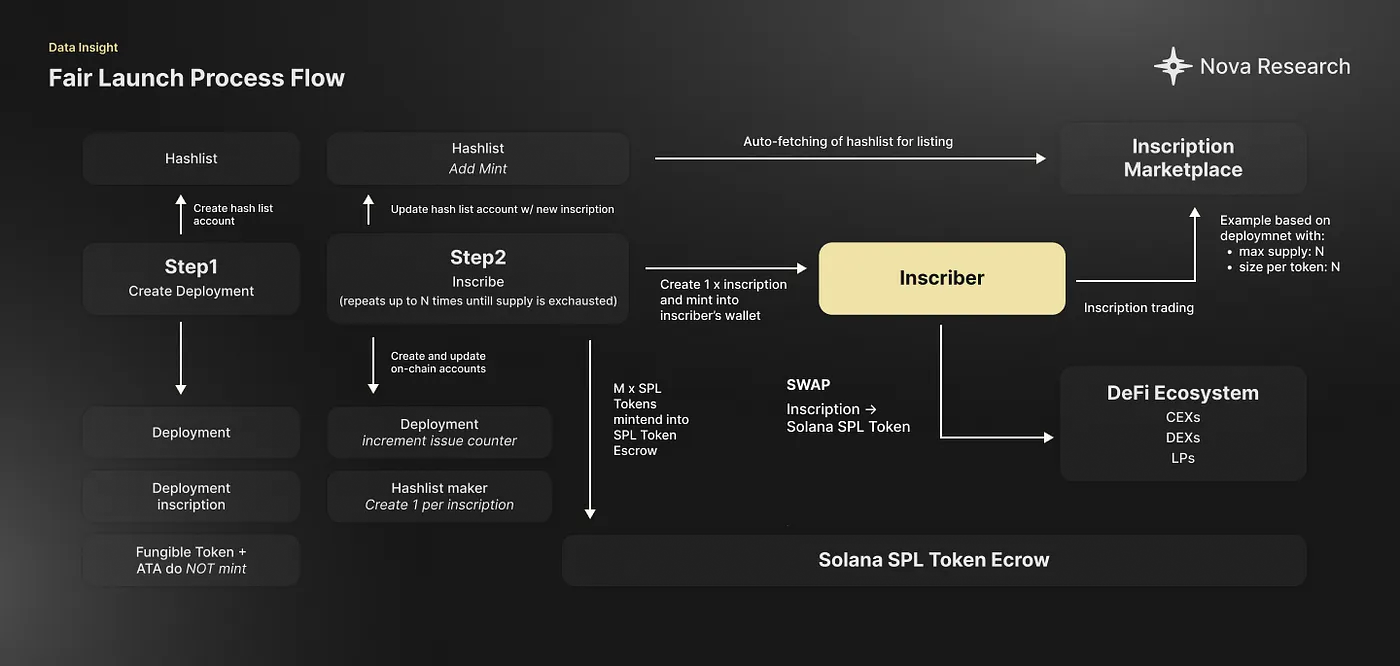Click the SWAP heading
The height and width of the screenshot is (666, 1400).
tap(808, 384)
